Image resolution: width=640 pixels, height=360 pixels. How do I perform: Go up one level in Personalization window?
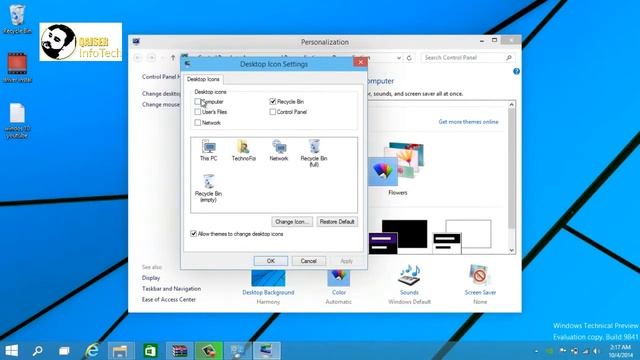point(173,58)
